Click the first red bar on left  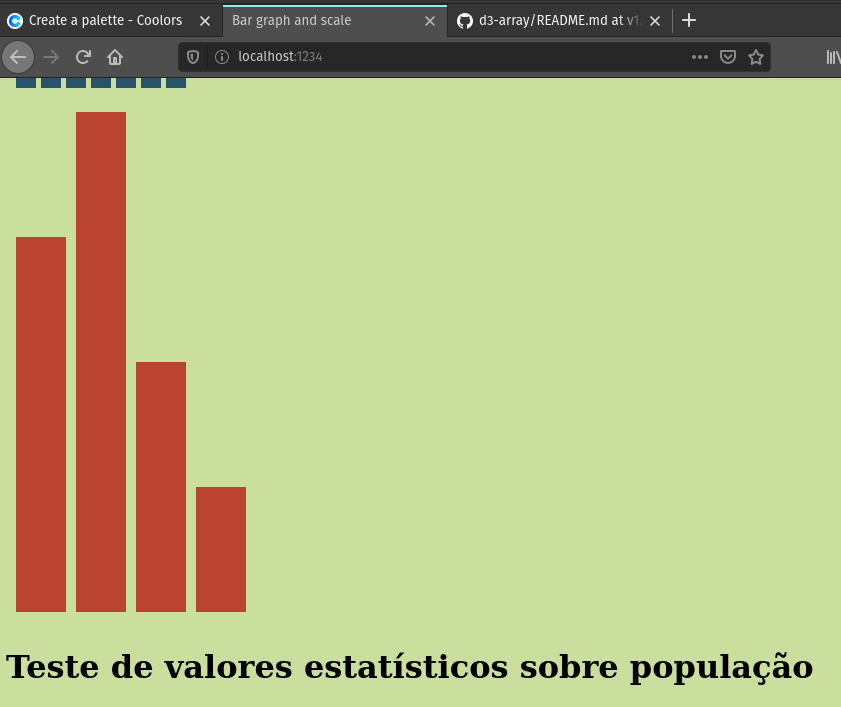click(41, 424)
